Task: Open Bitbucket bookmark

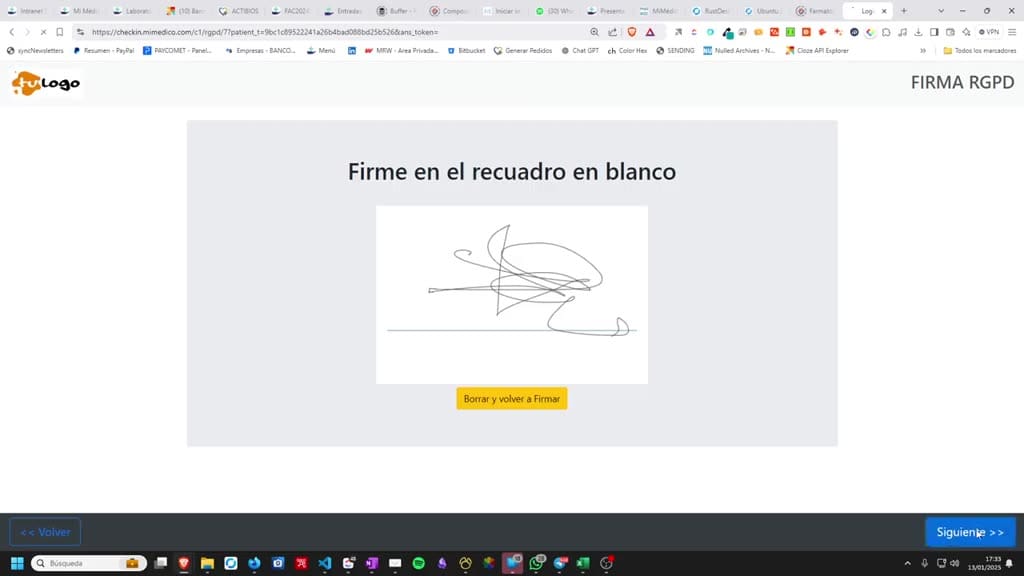Action: point(466,50)
